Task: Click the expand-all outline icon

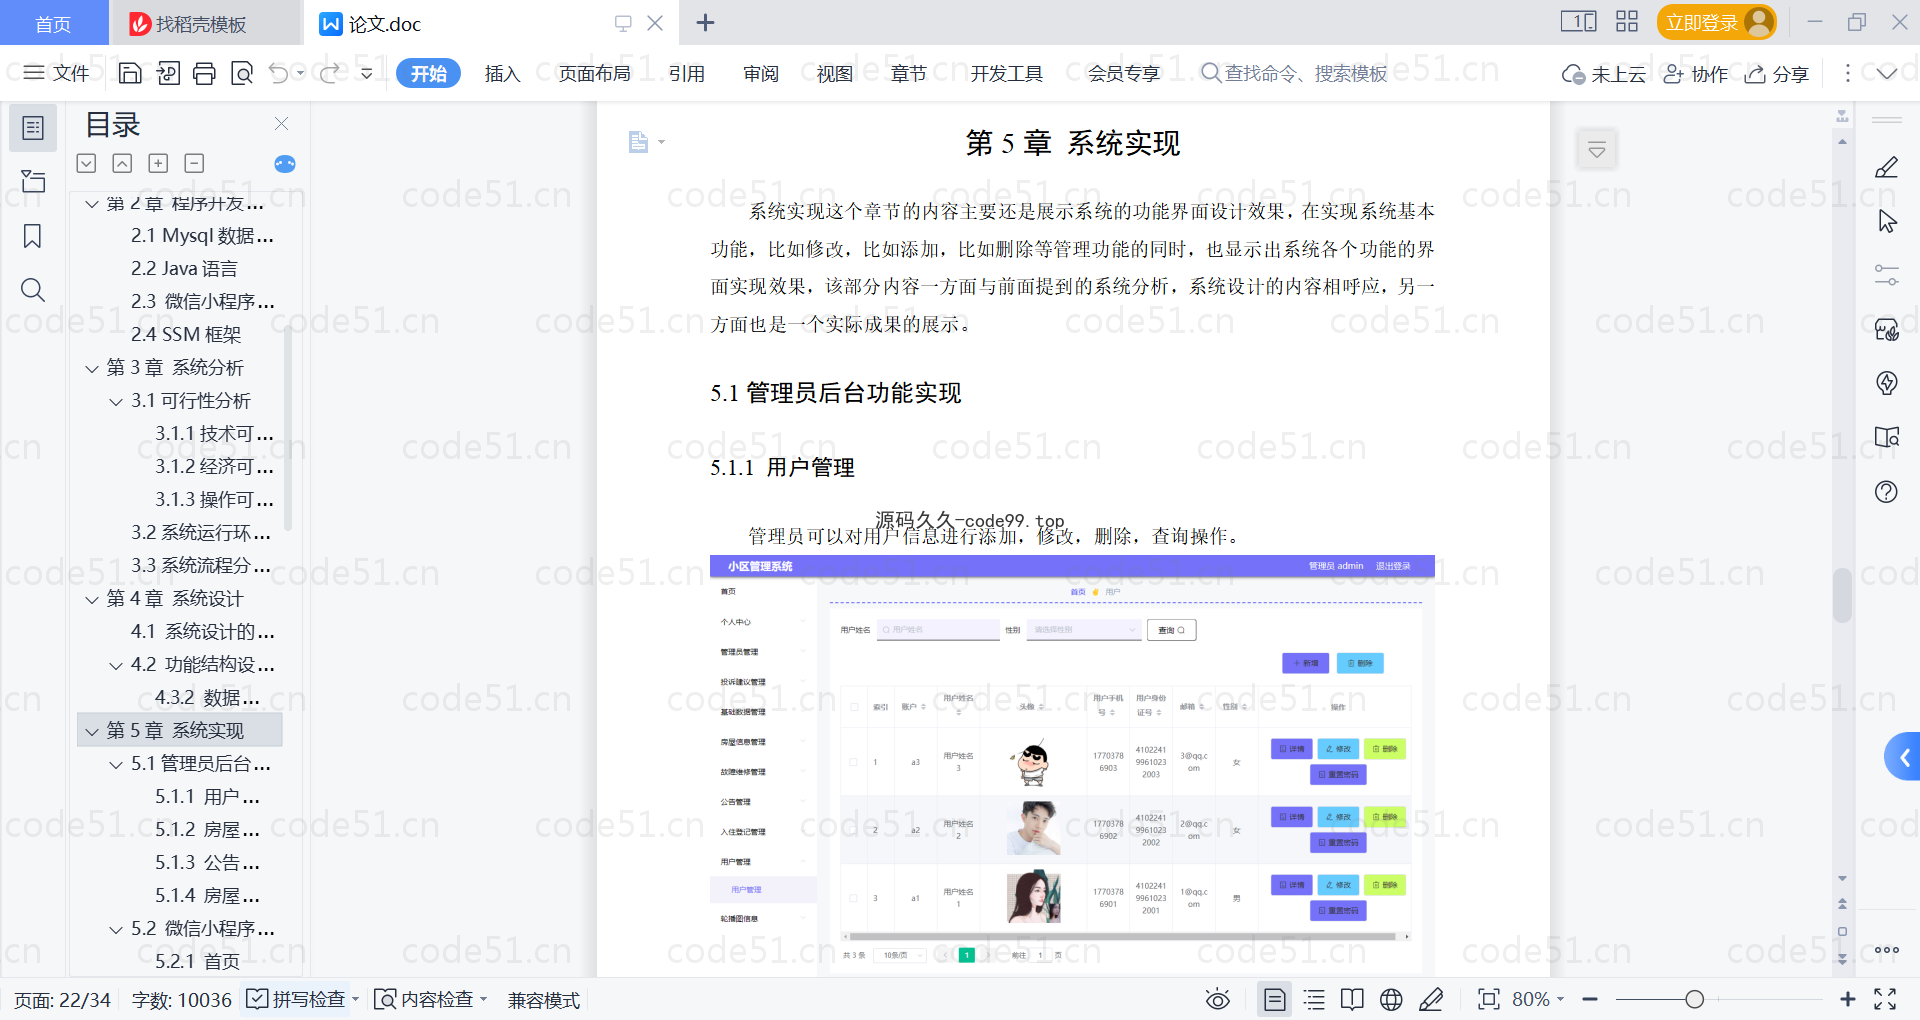Action: pos(87,163)
